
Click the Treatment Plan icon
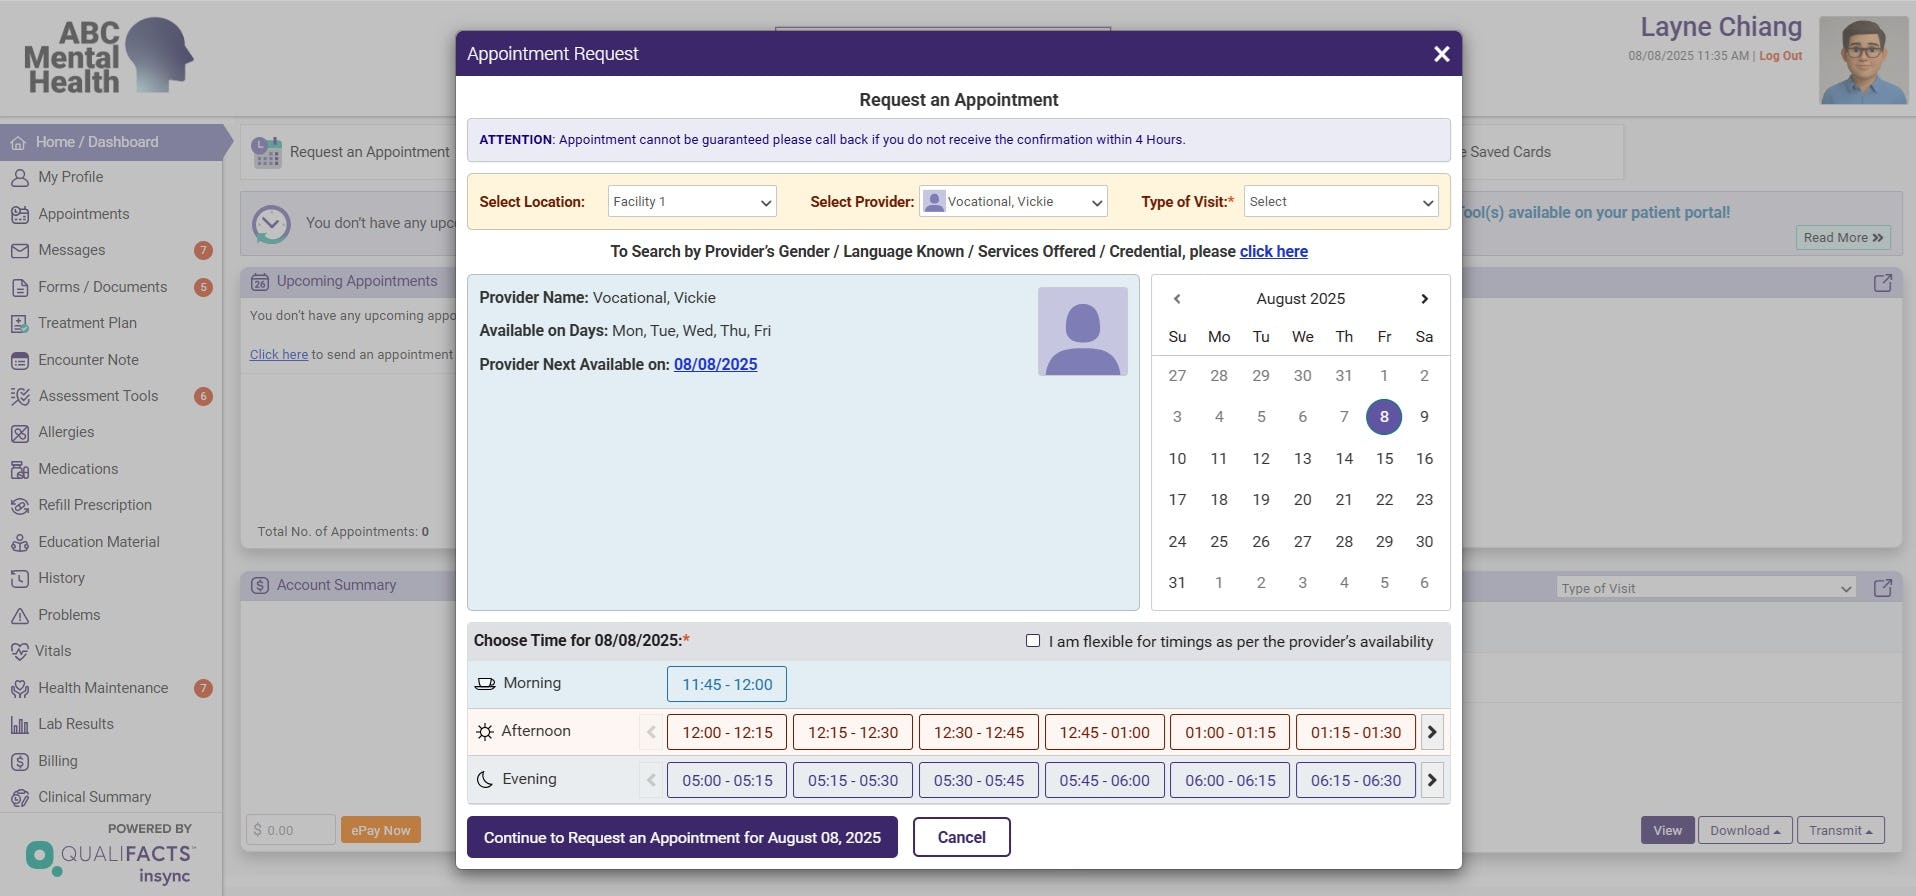point(19,324)
